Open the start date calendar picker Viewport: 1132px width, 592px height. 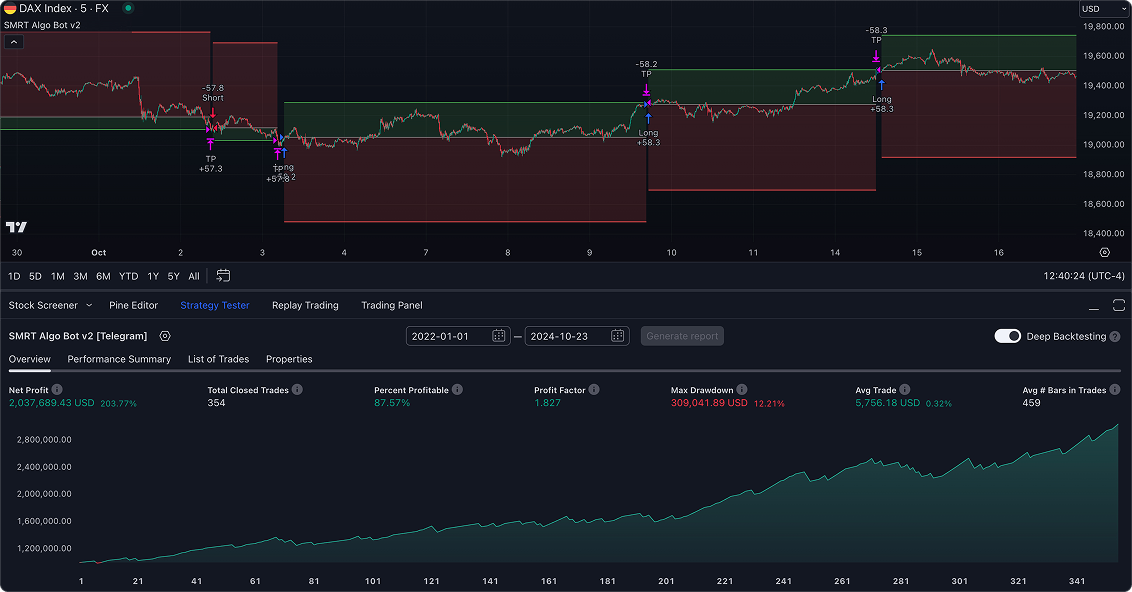click(498, 336)
